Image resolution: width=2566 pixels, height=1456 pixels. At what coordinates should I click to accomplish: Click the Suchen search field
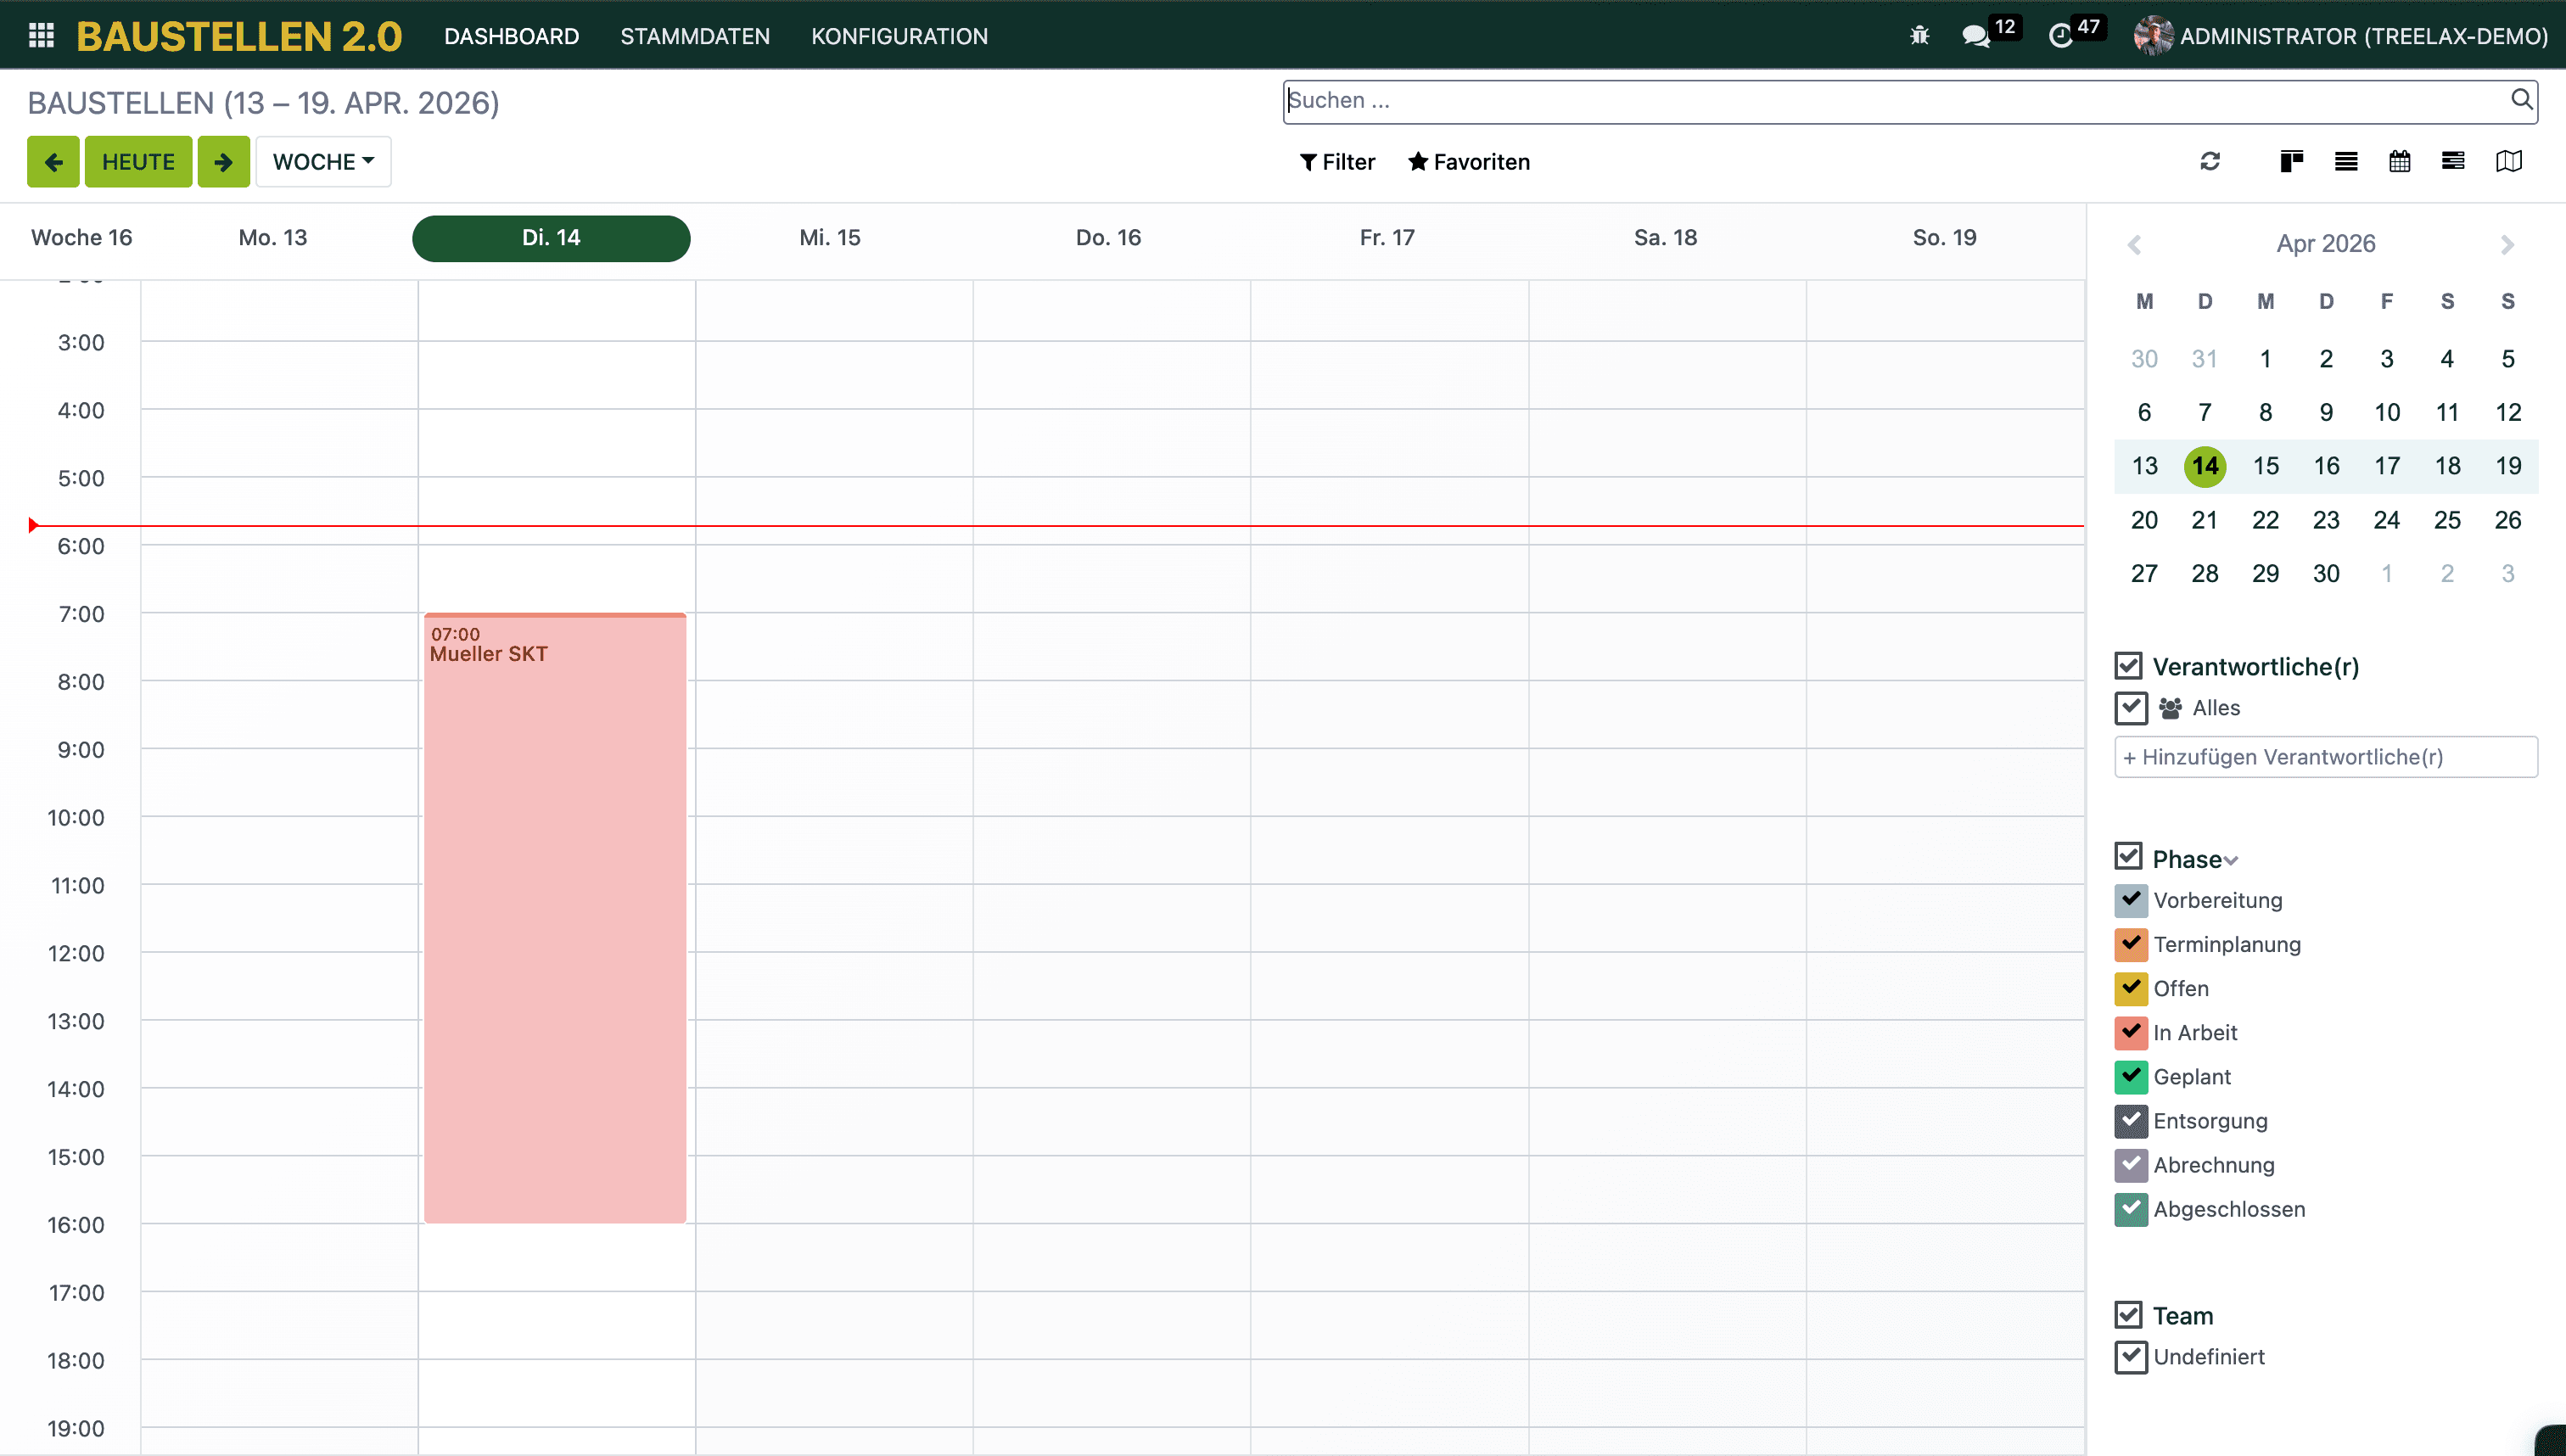[x=1890, y=101]
